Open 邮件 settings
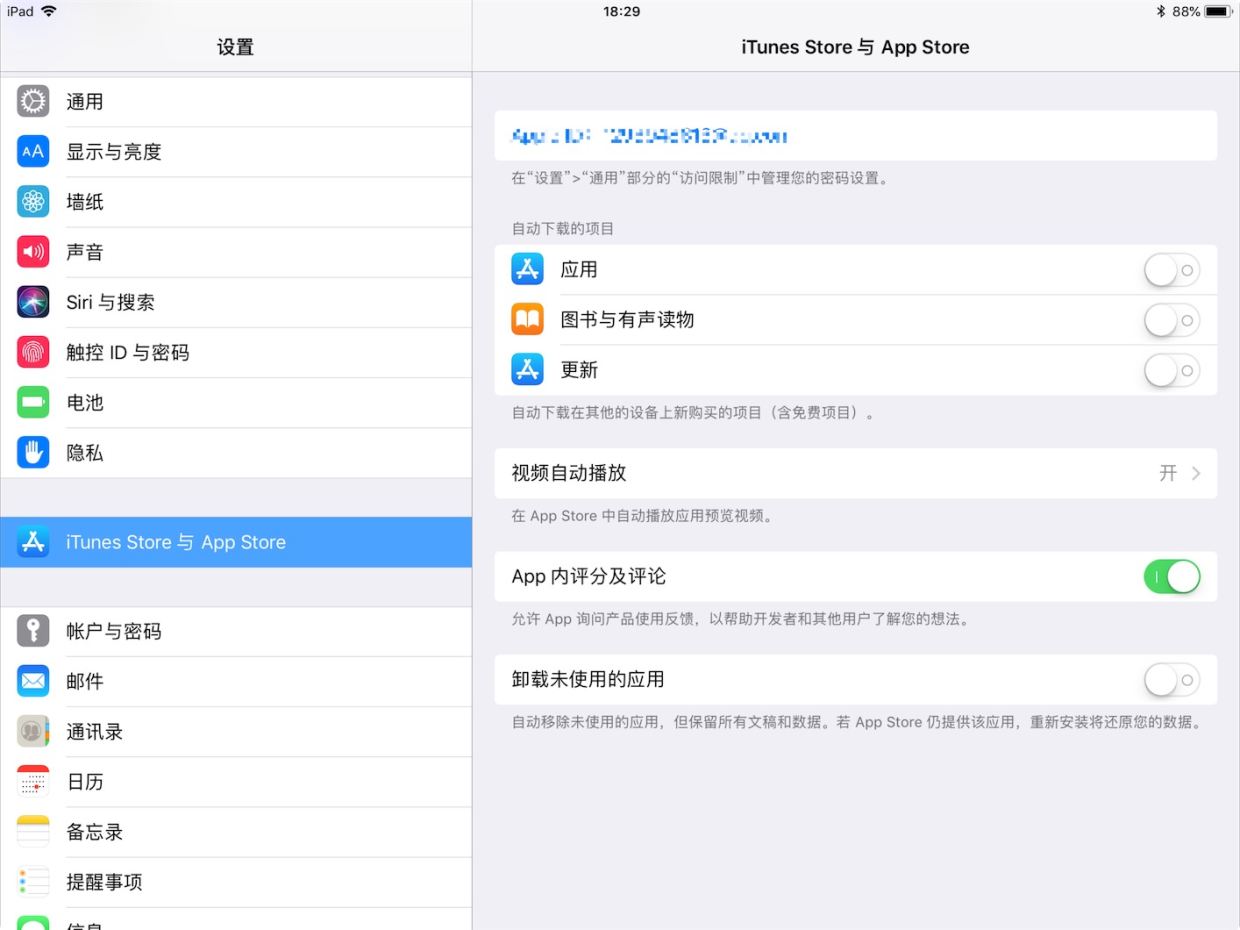1240x930 pixels. coord(236,681)
